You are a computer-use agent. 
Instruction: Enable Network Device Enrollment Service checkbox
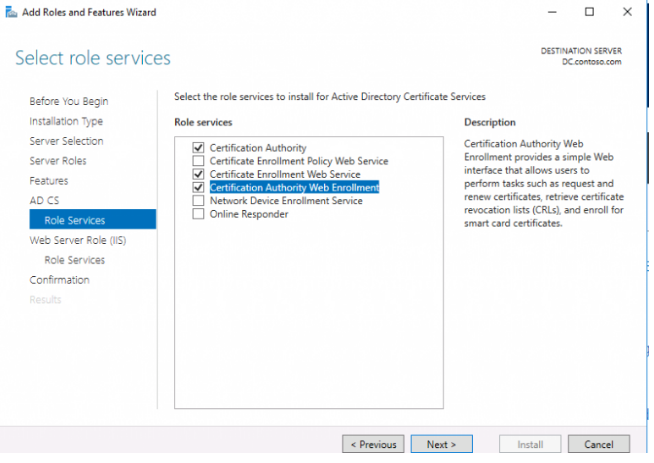coord(199,201)
